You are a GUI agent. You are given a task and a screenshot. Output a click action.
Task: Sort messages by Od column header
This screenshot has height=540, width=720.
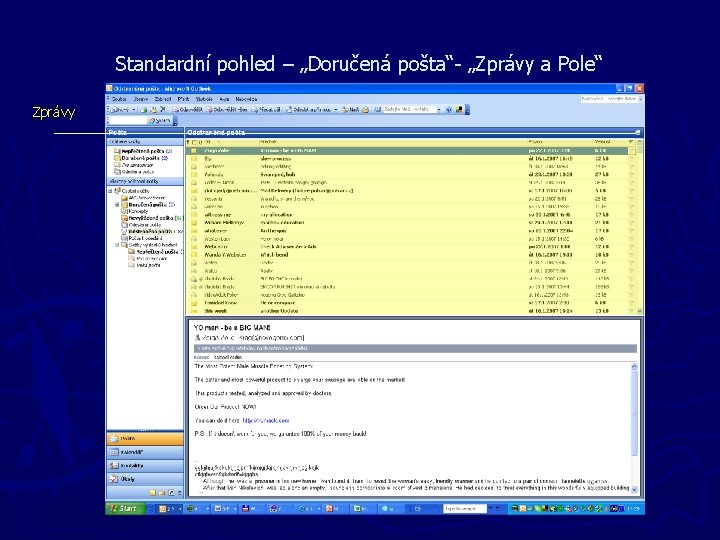tap(230, 142)
